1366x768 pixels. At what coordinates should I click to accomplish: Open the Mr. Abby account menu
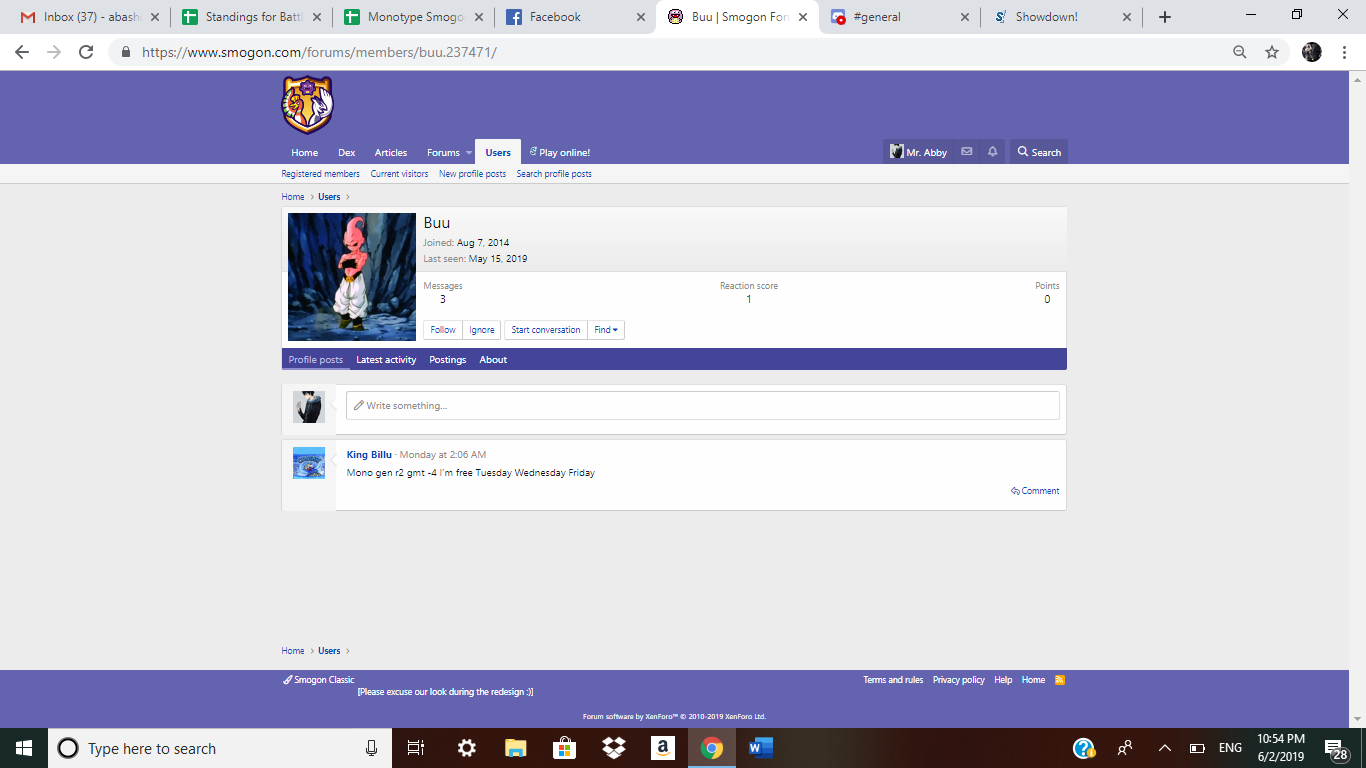pyautogui.click(x=918, y=152)
